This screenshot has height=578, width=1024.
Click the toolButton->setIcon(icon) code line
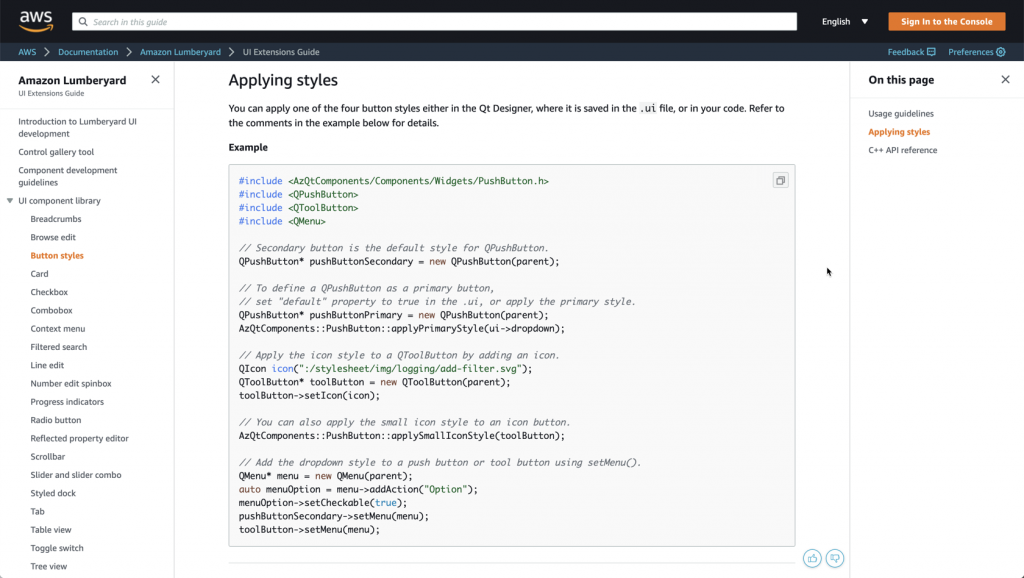coord(309,396)
